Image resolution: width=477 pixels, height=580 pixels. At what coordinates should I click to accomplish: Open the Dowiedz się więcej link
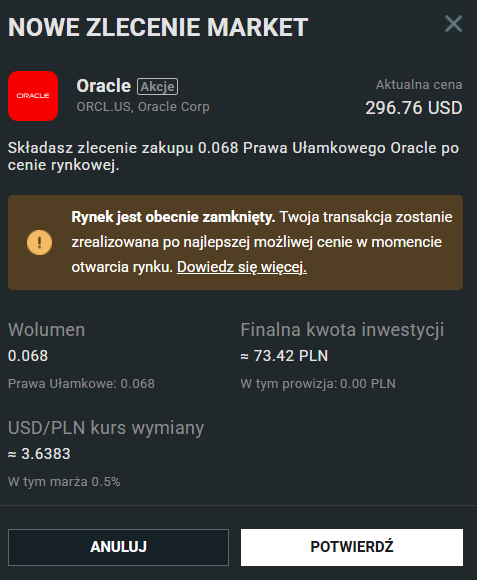coord(242,267)
